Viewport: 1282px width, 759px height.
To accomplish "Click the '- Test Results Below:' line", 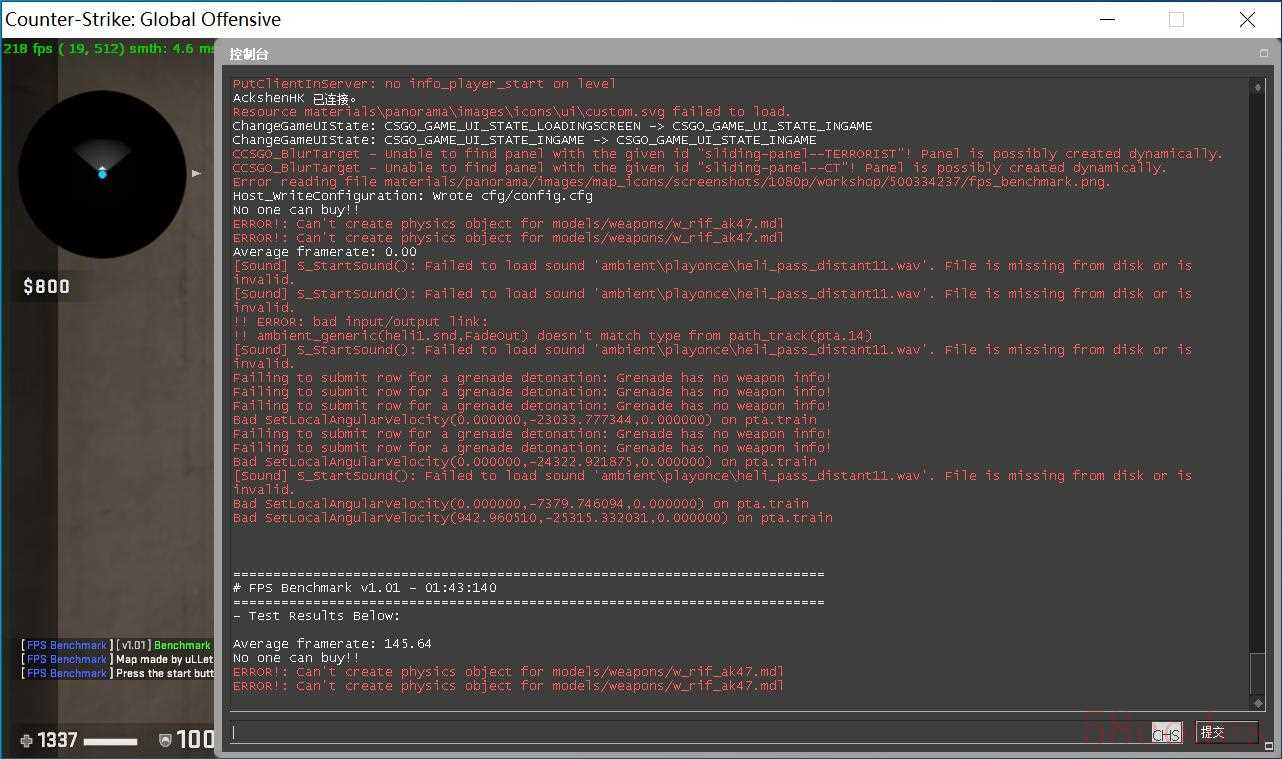I will pyautogui.click(x=316, y=616).
